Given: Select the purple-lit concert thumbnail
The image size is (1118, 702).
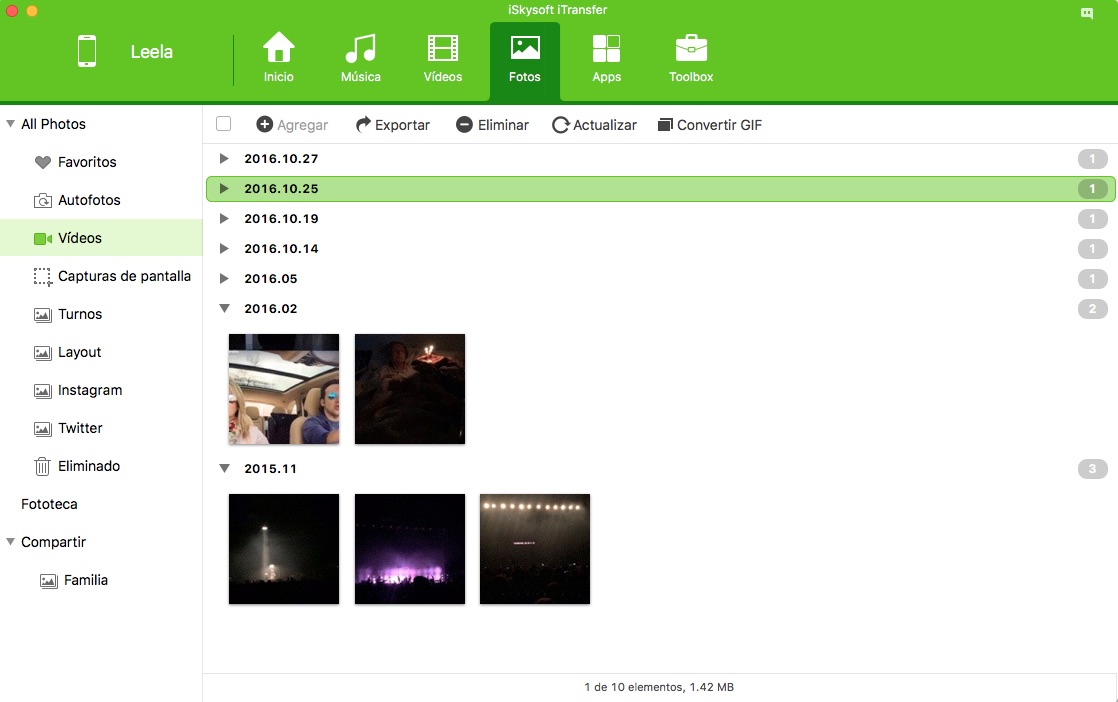Looking at the screenshot, I should point(410,549).
